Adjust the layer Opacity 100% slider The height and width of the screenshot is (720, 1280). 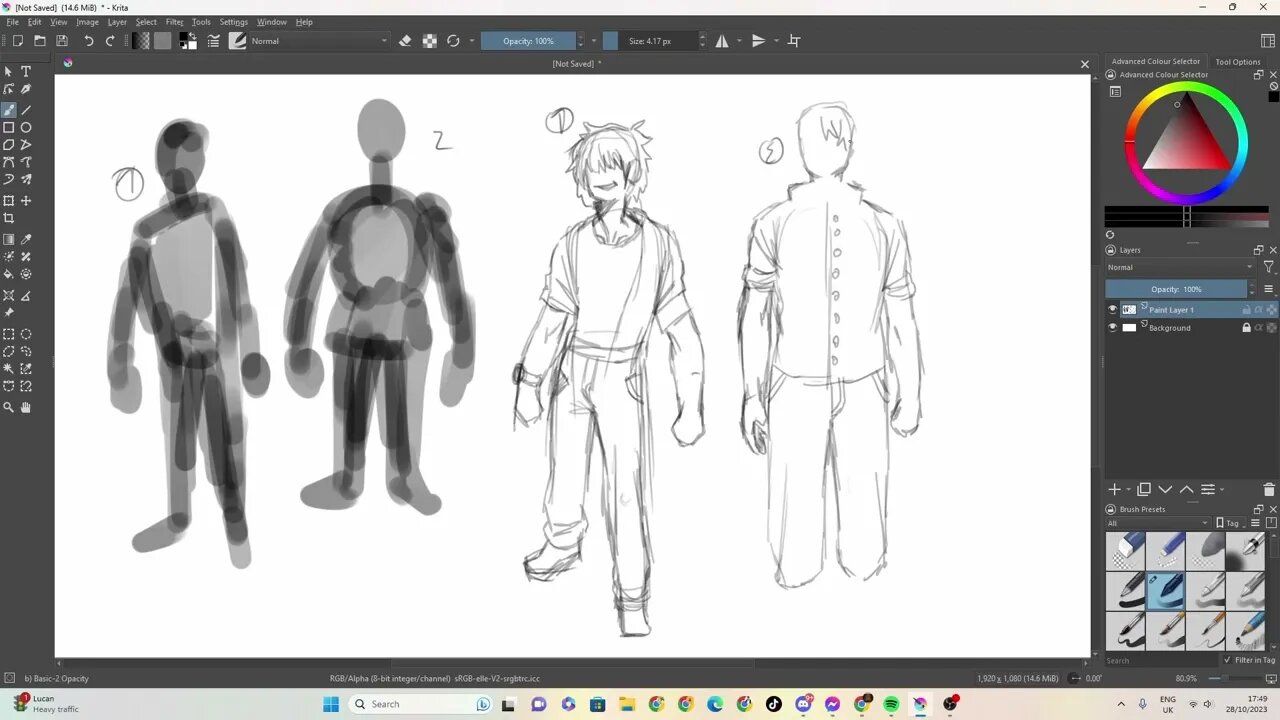click(x=1176, y=289)
